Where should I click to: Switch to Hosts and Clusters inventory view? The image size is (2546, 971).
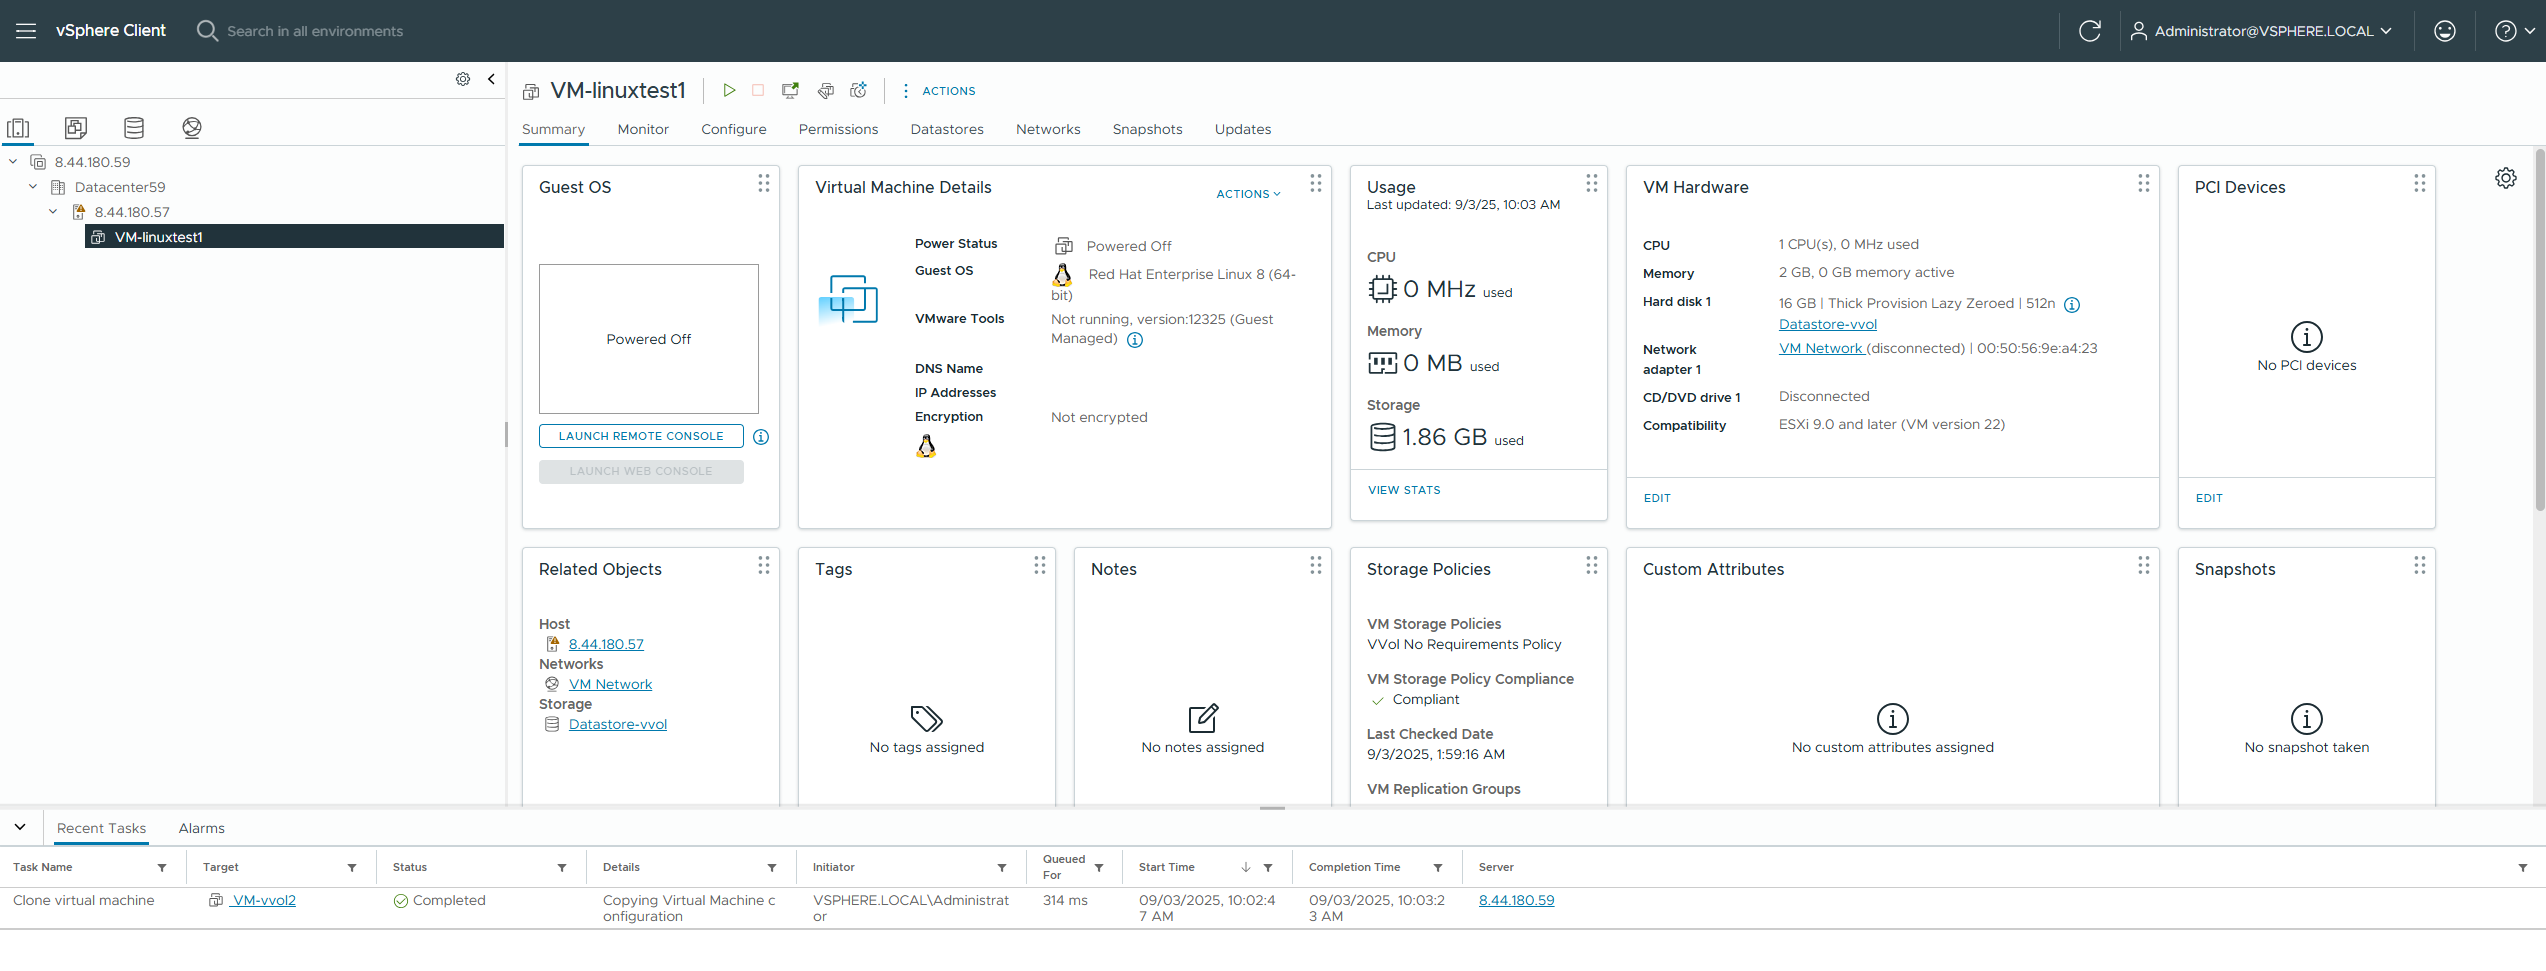coord(18,128)
